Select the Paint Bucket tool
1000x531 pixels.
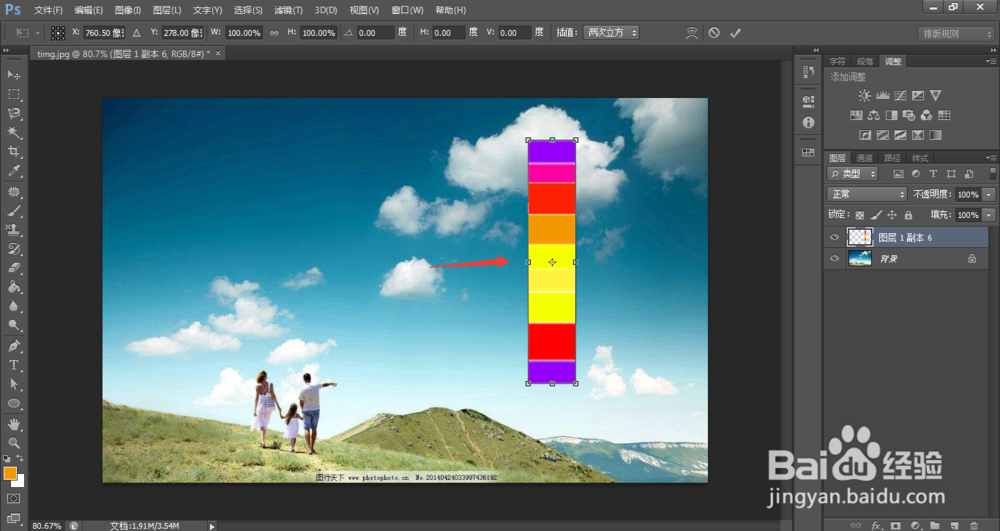[x=13, y=287]
